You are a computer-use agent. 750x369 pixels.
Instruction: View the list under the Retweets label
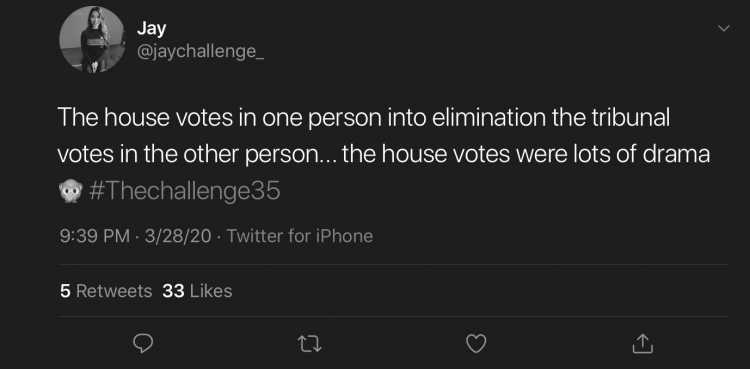[114, 291]
